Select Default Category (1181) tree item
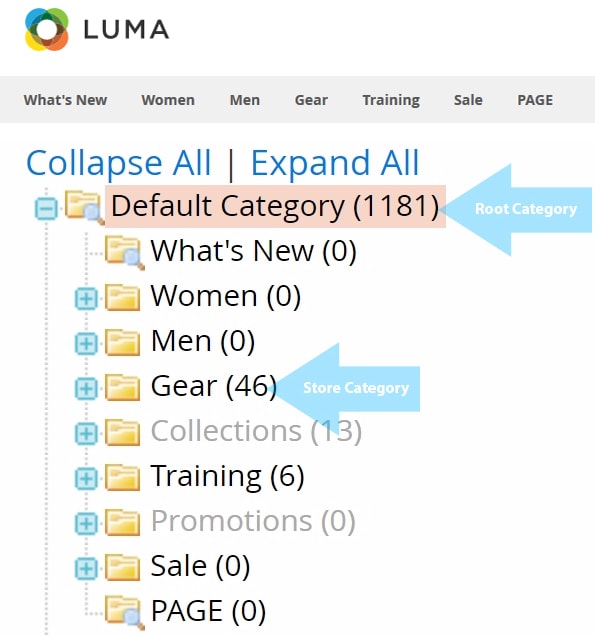 (x=275, y=206)
